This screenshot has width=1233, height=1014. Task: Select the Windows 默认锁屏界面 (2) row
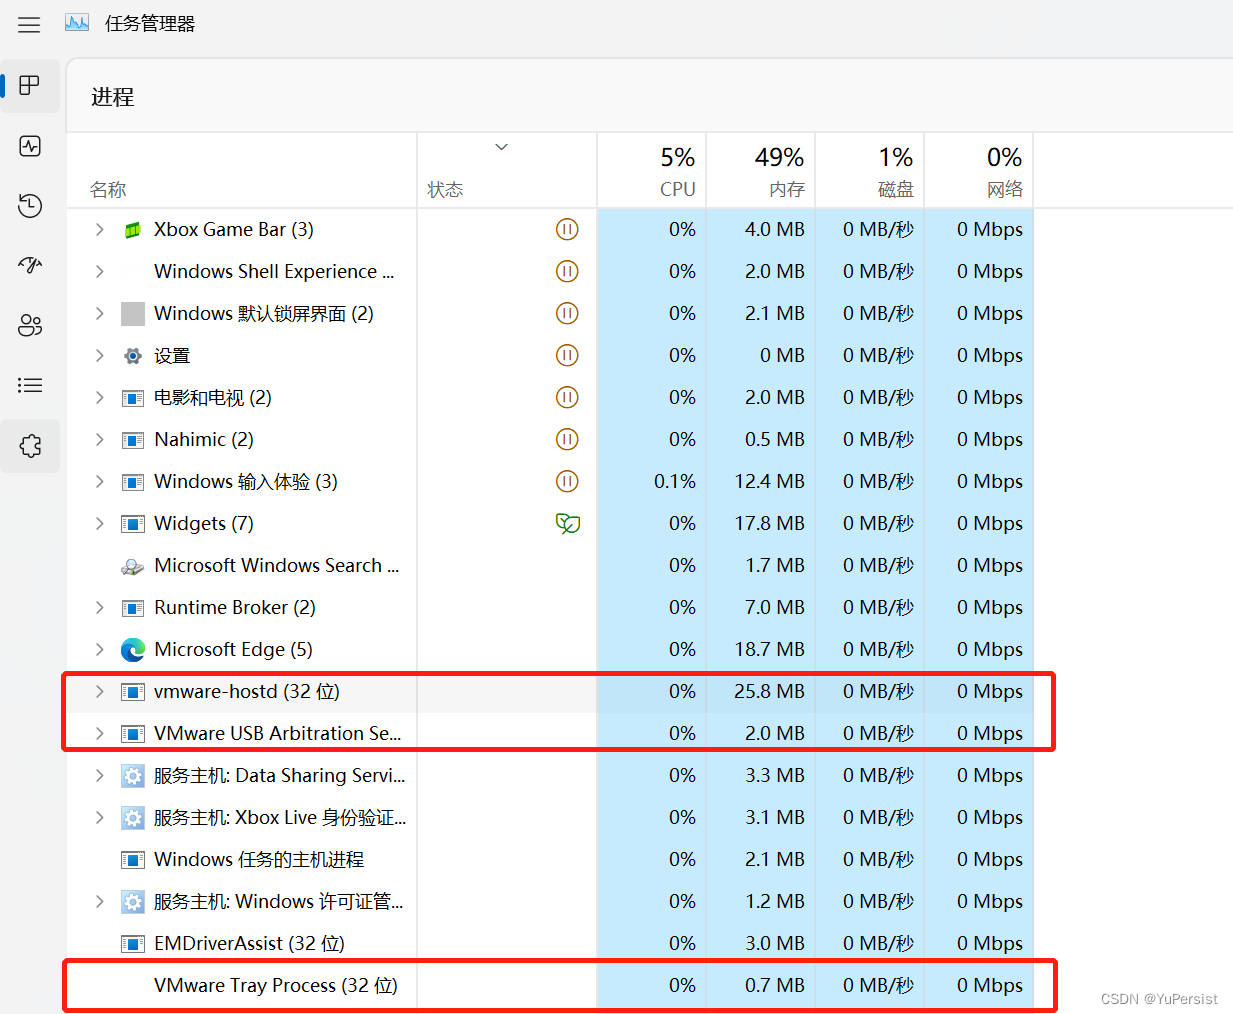550,313
